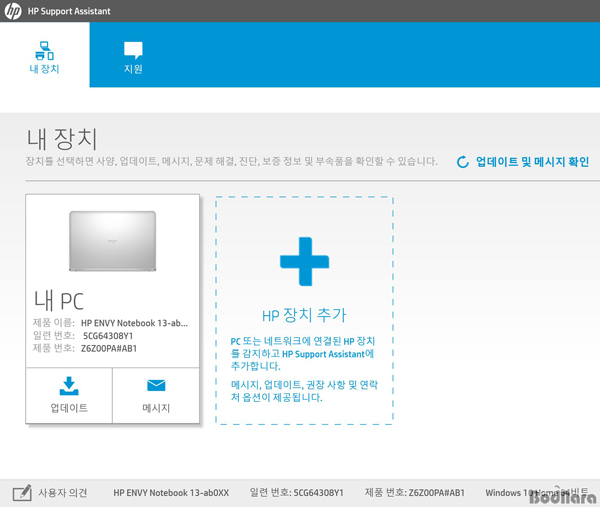Open the 메시지 button on 내 PC card

click(156, 396)
